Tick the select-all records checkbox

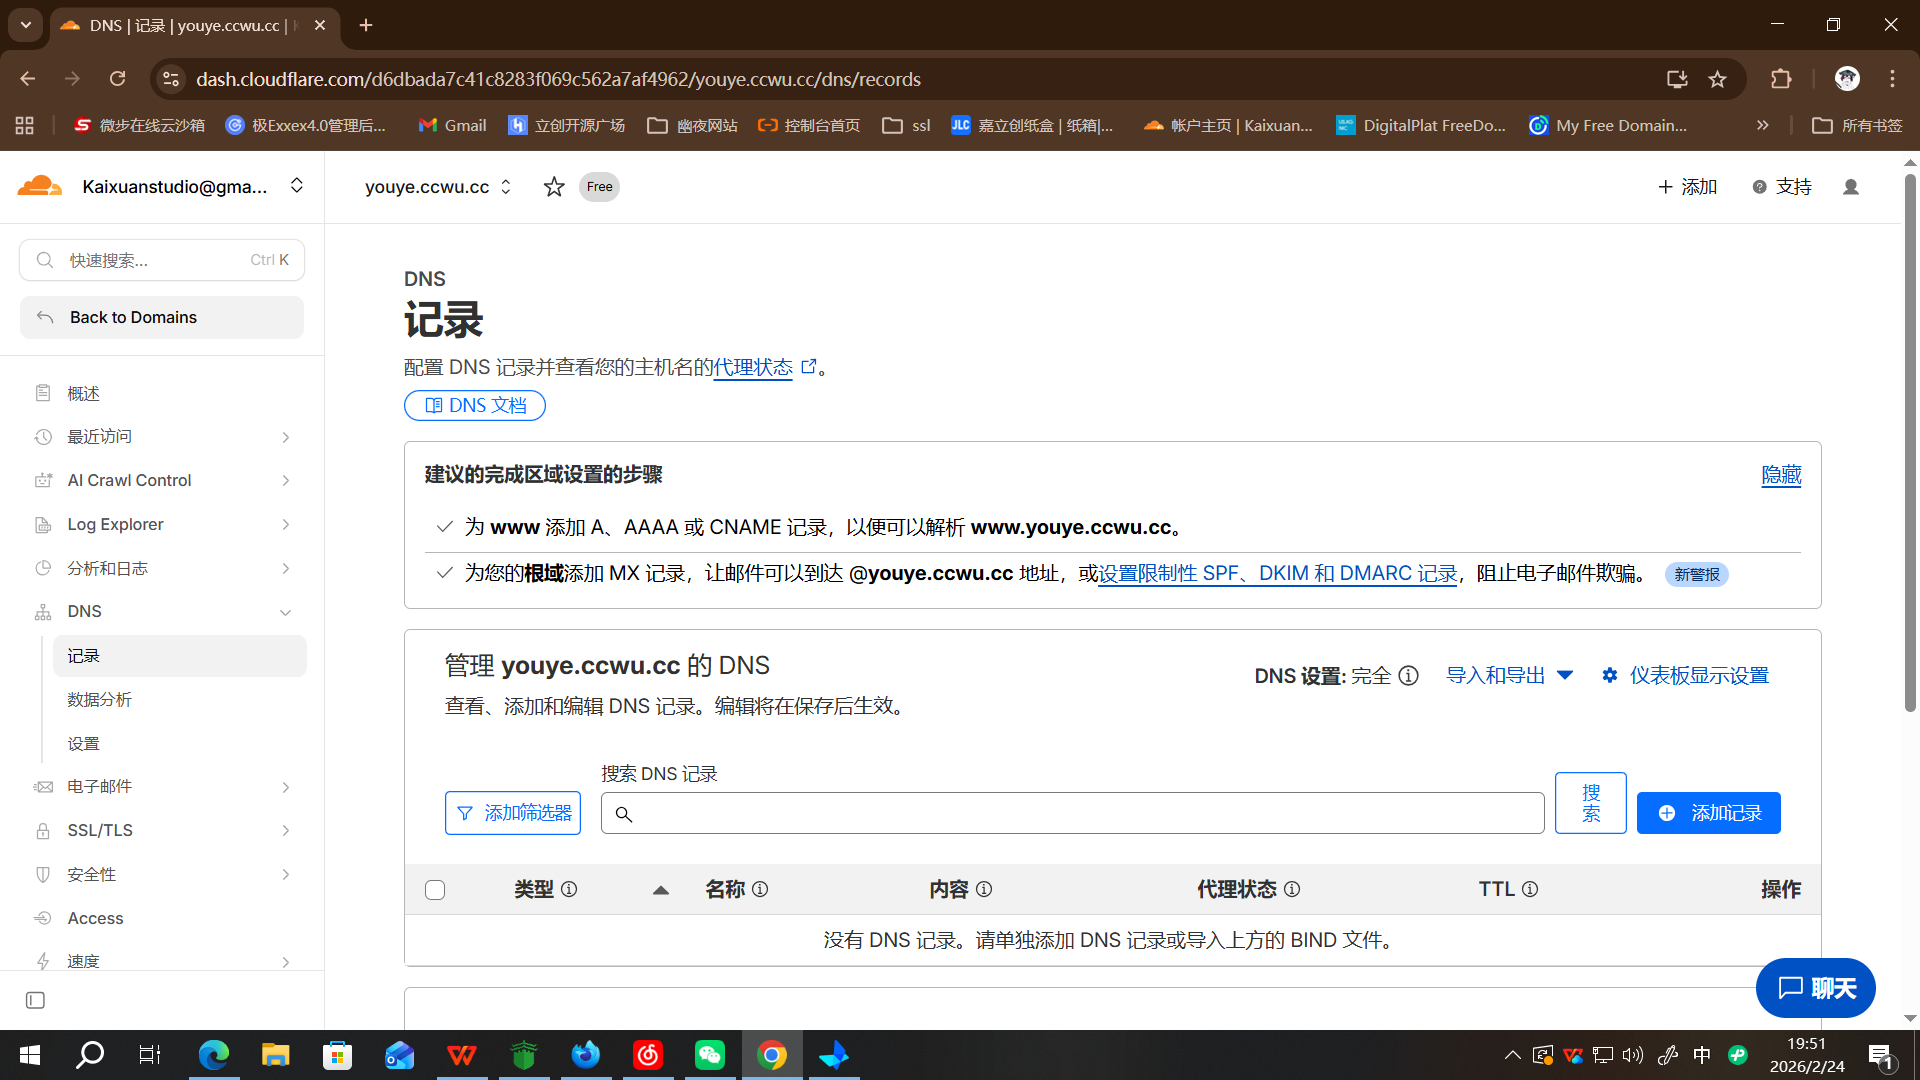pos(435,890)
